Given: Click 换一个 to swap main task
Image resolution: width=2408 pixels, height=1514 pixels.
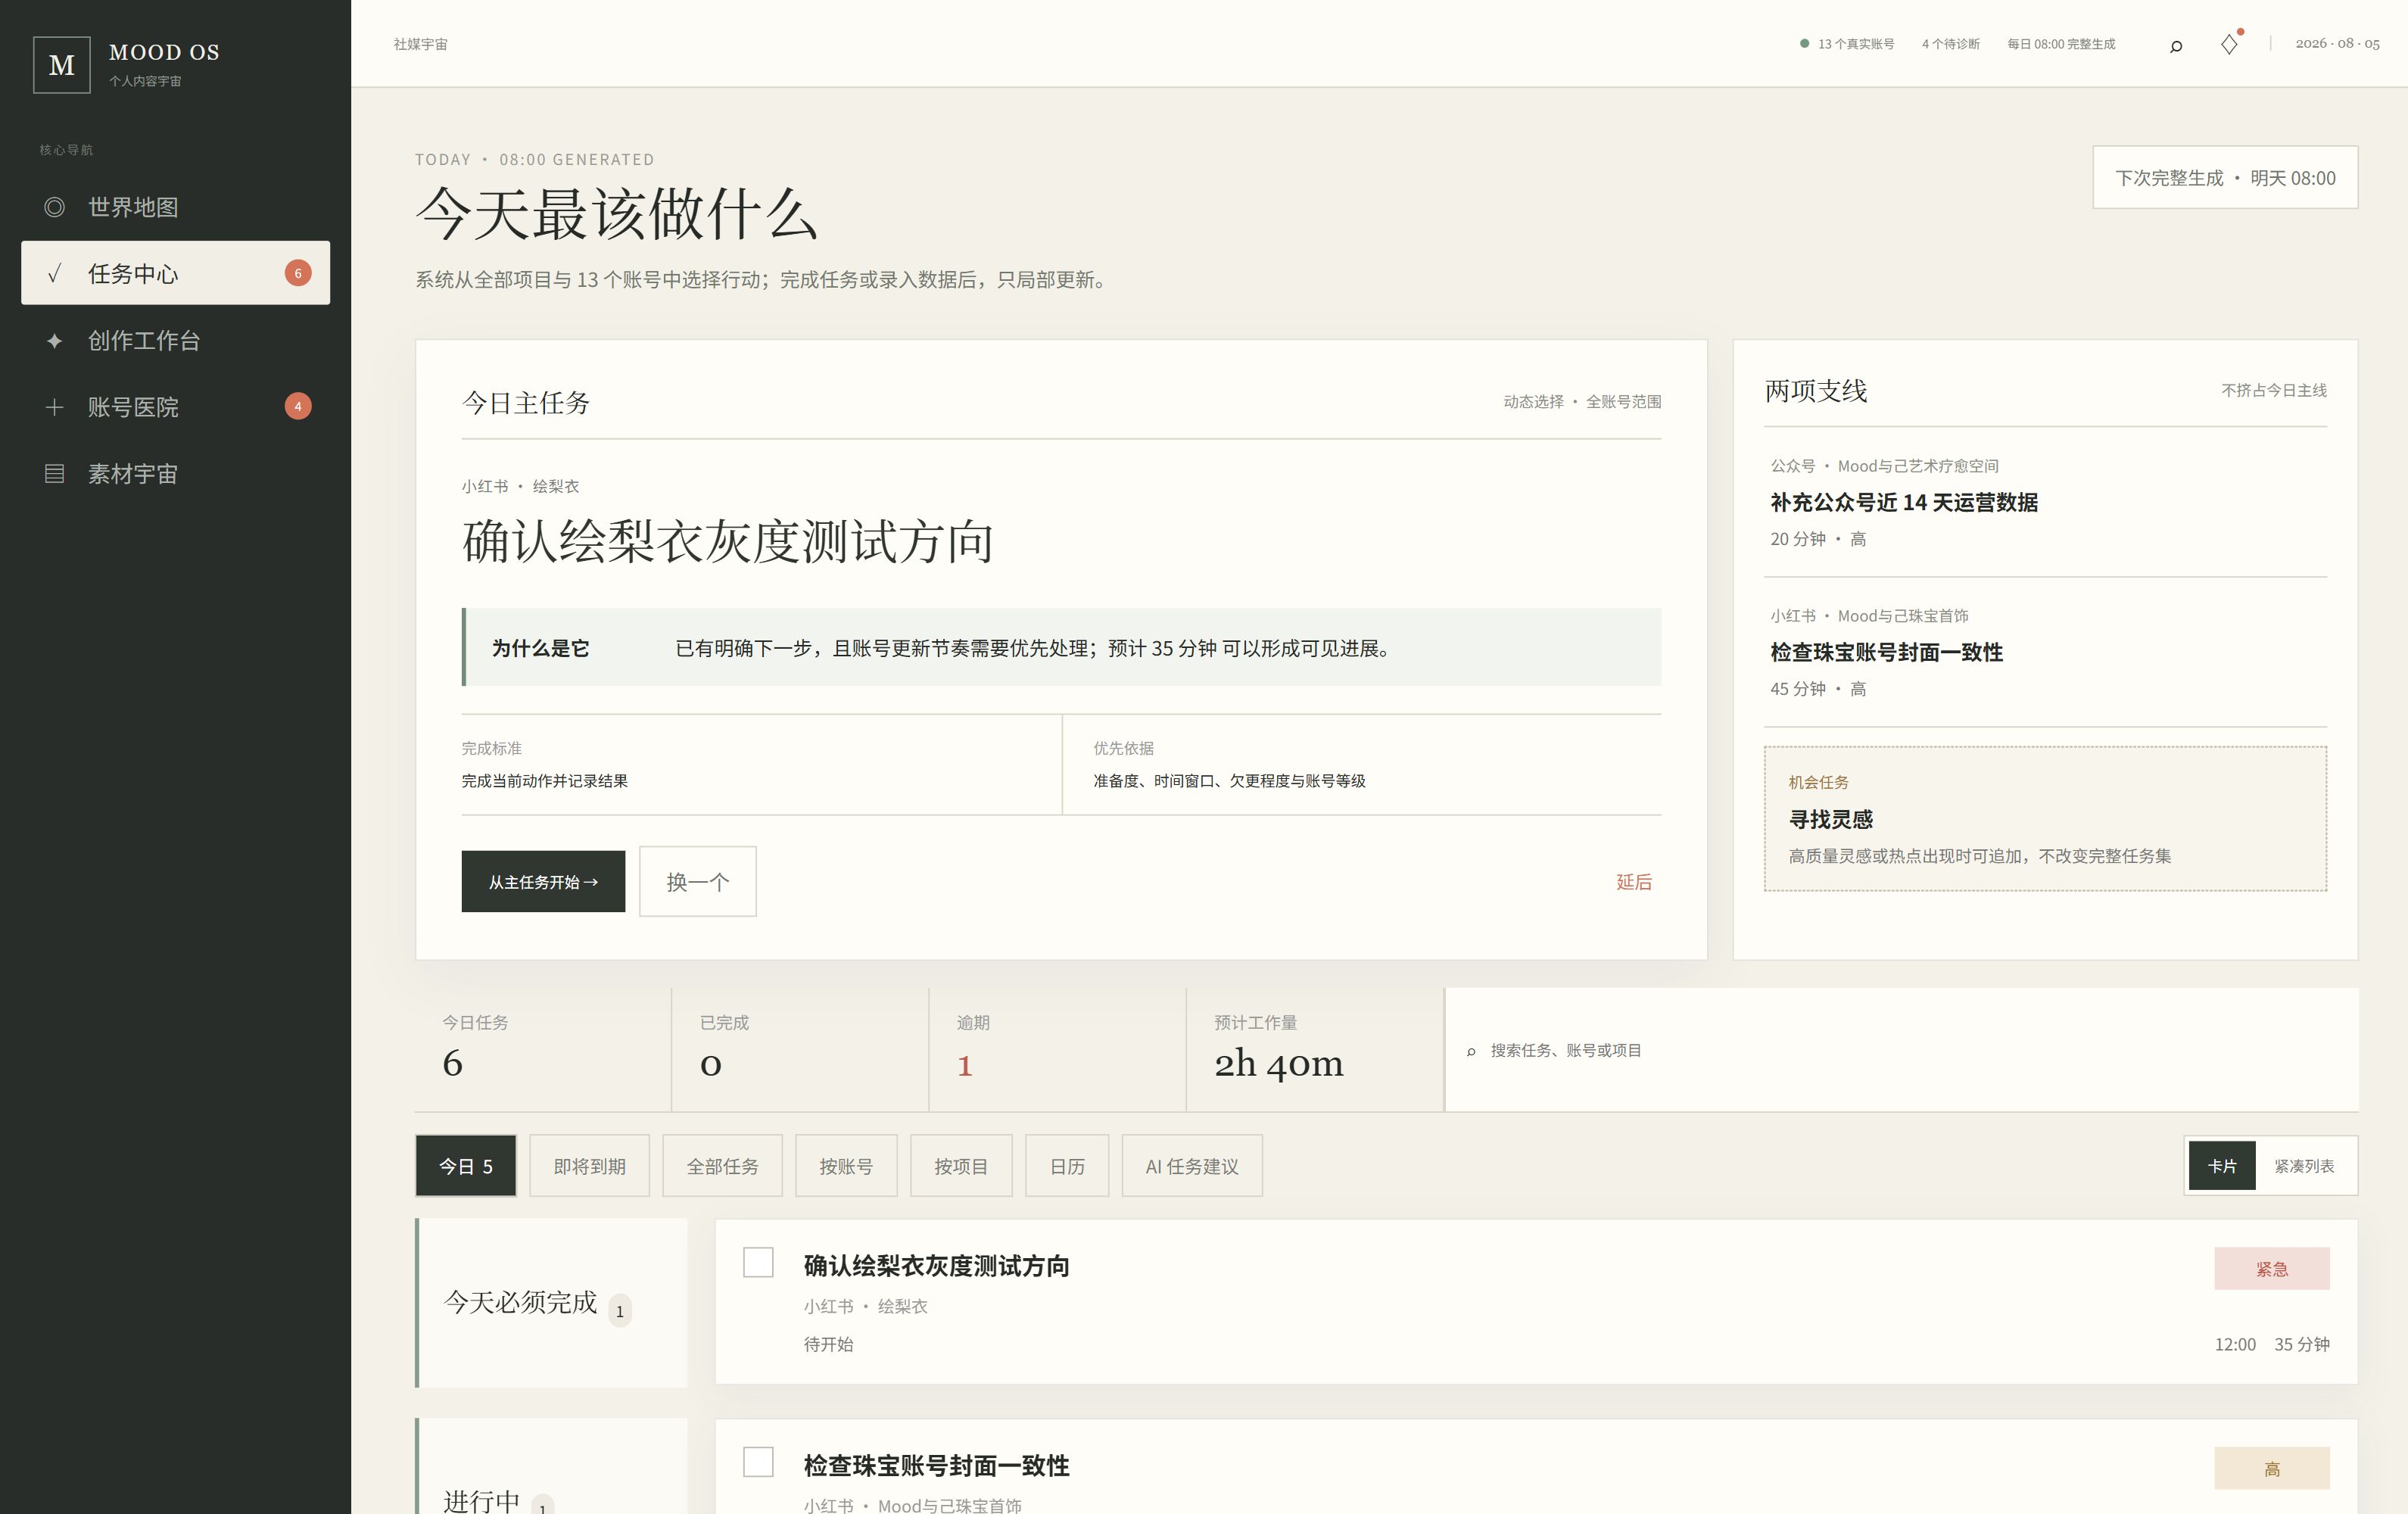Looking at the screenshot, I should click(x=698, y=881).
